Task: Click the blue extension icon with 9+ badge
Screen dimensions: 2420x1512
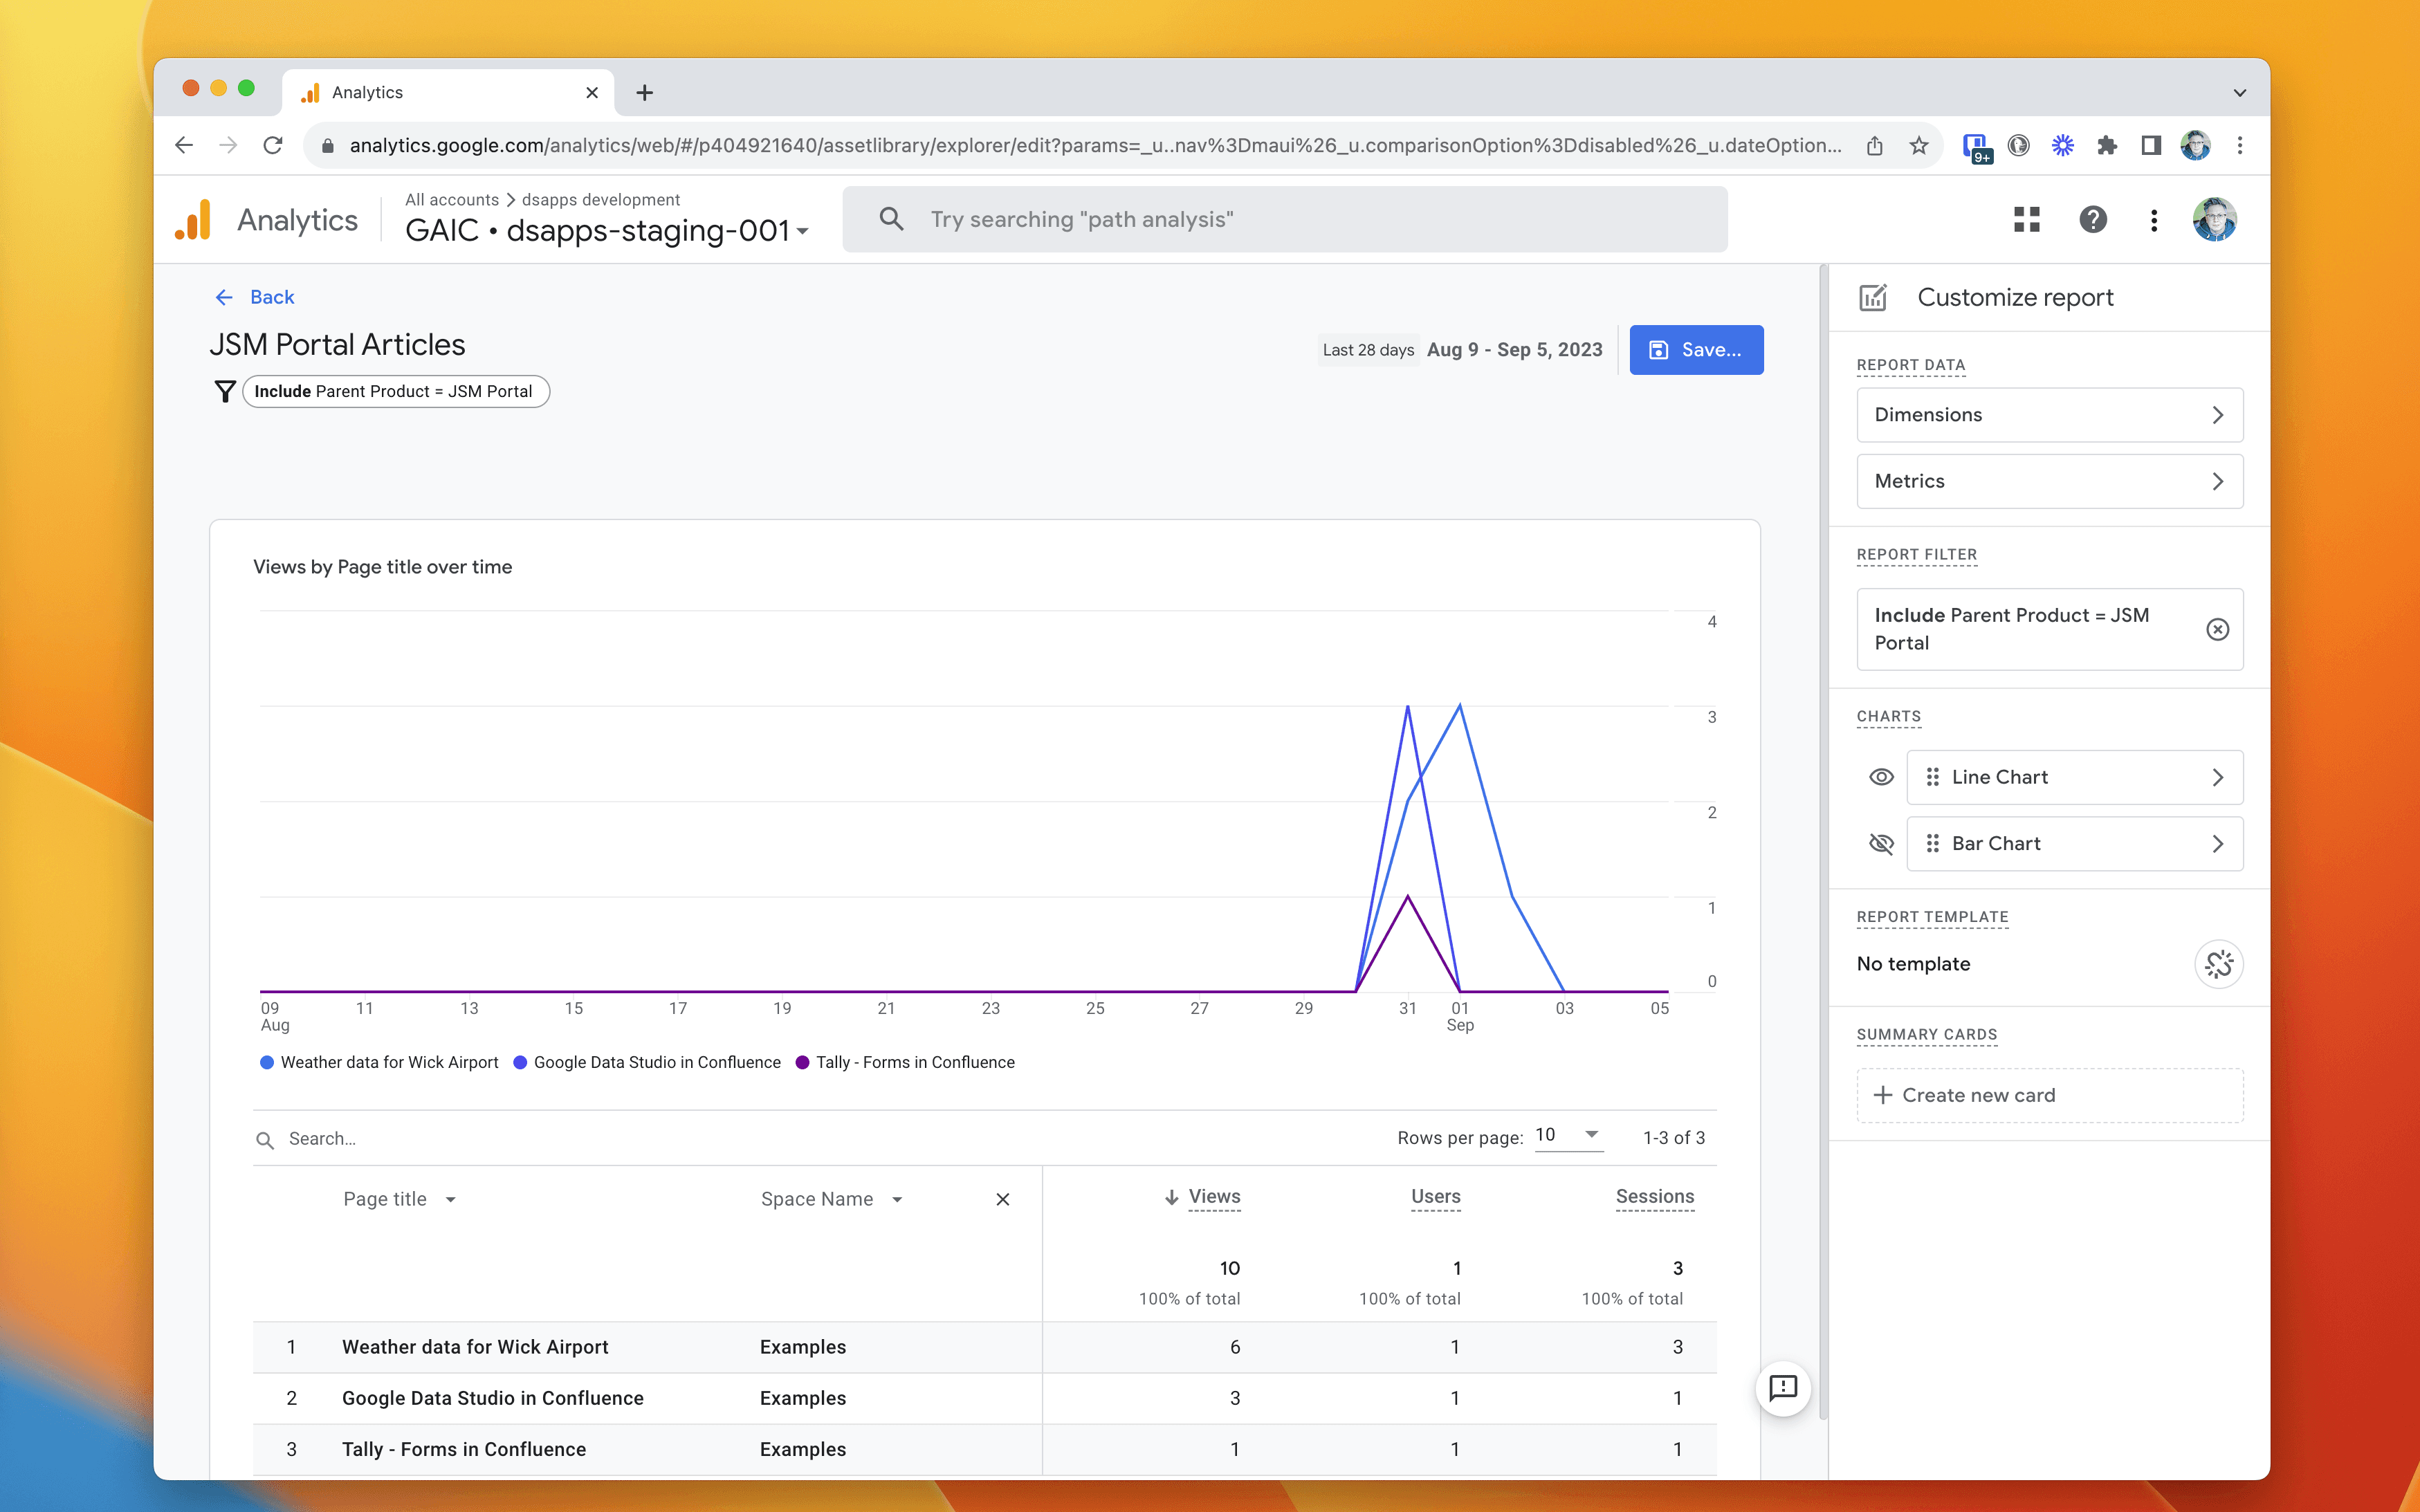Action: click(1976, 147)
